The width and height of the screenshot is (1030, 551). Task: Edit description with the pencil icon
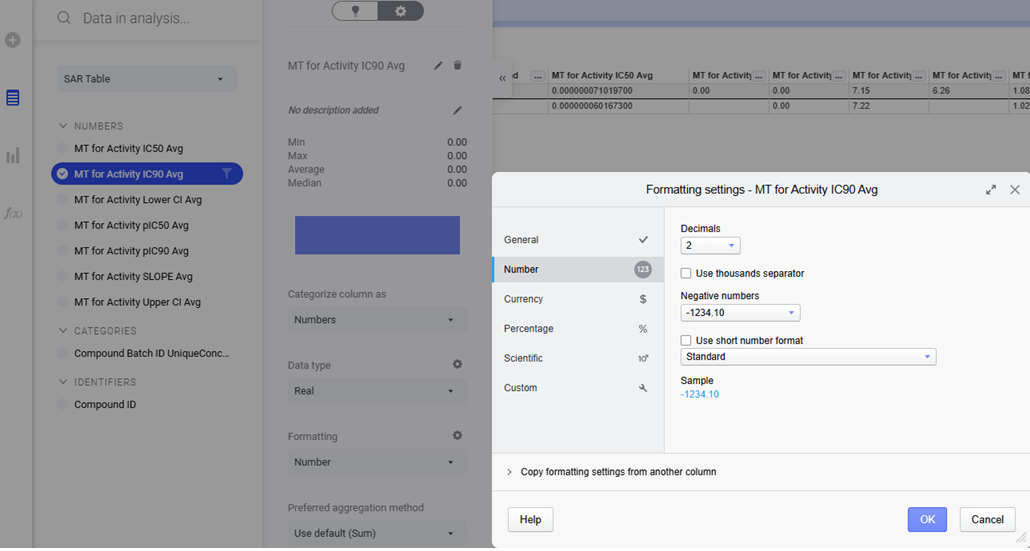click(x=457, y=110)
